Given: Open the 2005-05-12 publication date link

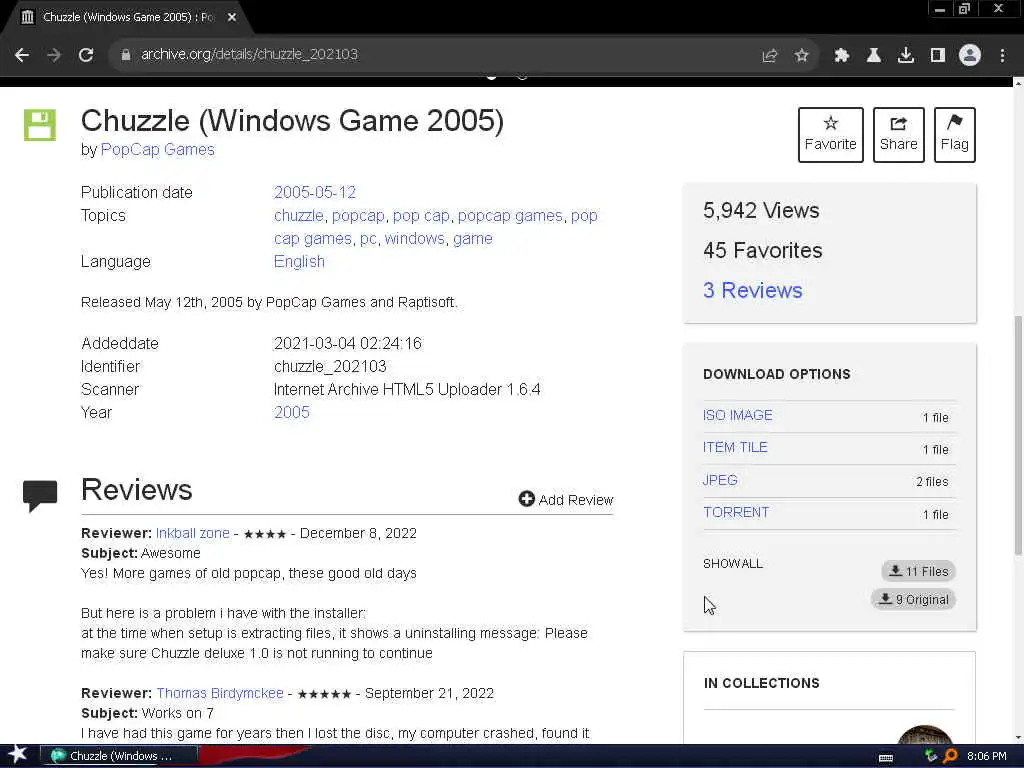Looking at the screenshot, I should (315, 193).
